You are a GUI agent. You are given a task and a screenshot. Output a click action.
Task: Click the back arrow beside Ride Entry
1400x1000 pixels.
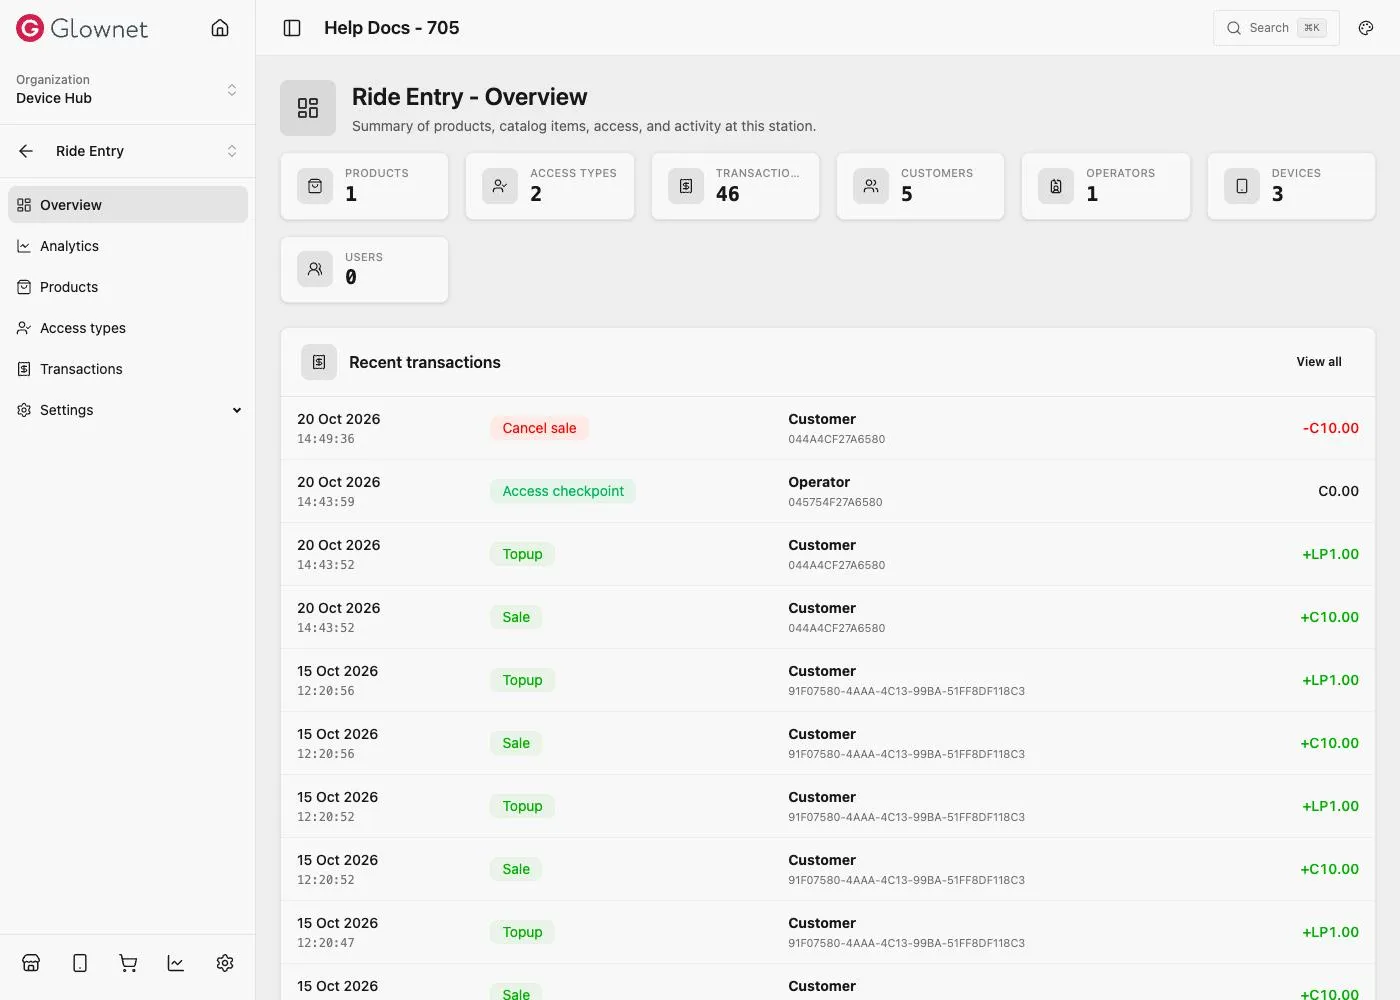point(26,151)
